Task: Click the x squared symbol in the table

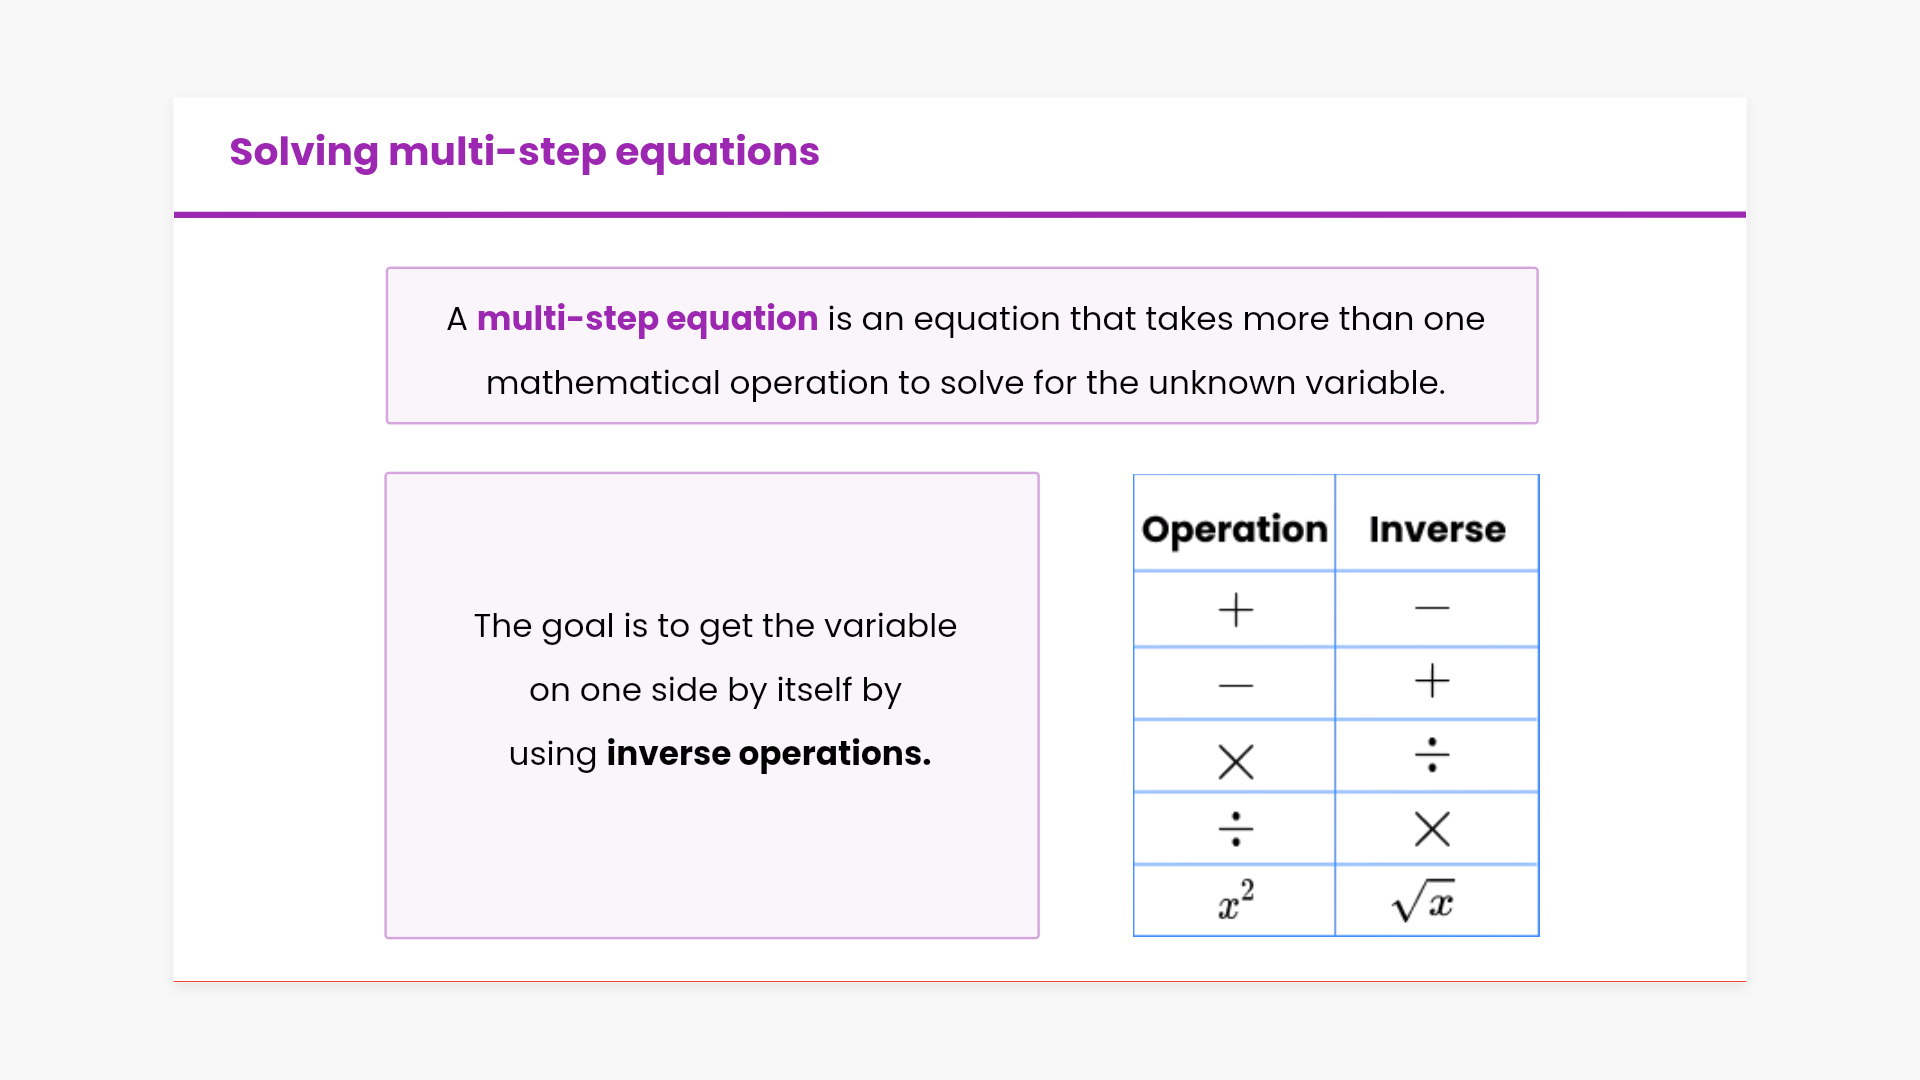Action: coord(1236,900)
